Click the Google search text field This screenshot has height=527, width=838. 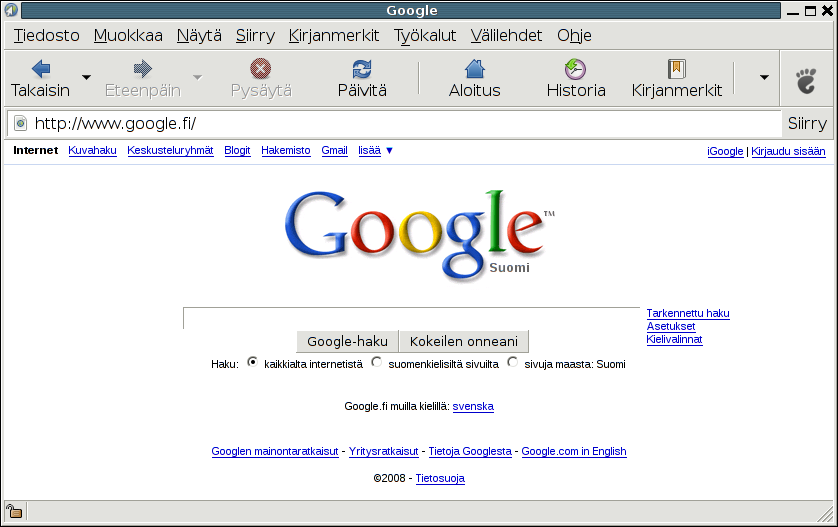click(410, 318)
